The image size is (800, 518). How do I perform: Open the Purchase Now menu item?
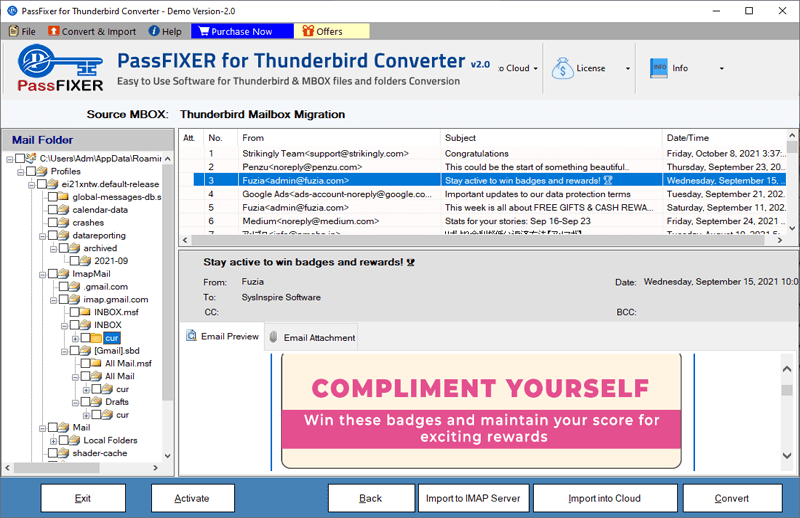(x=242, y=31)
